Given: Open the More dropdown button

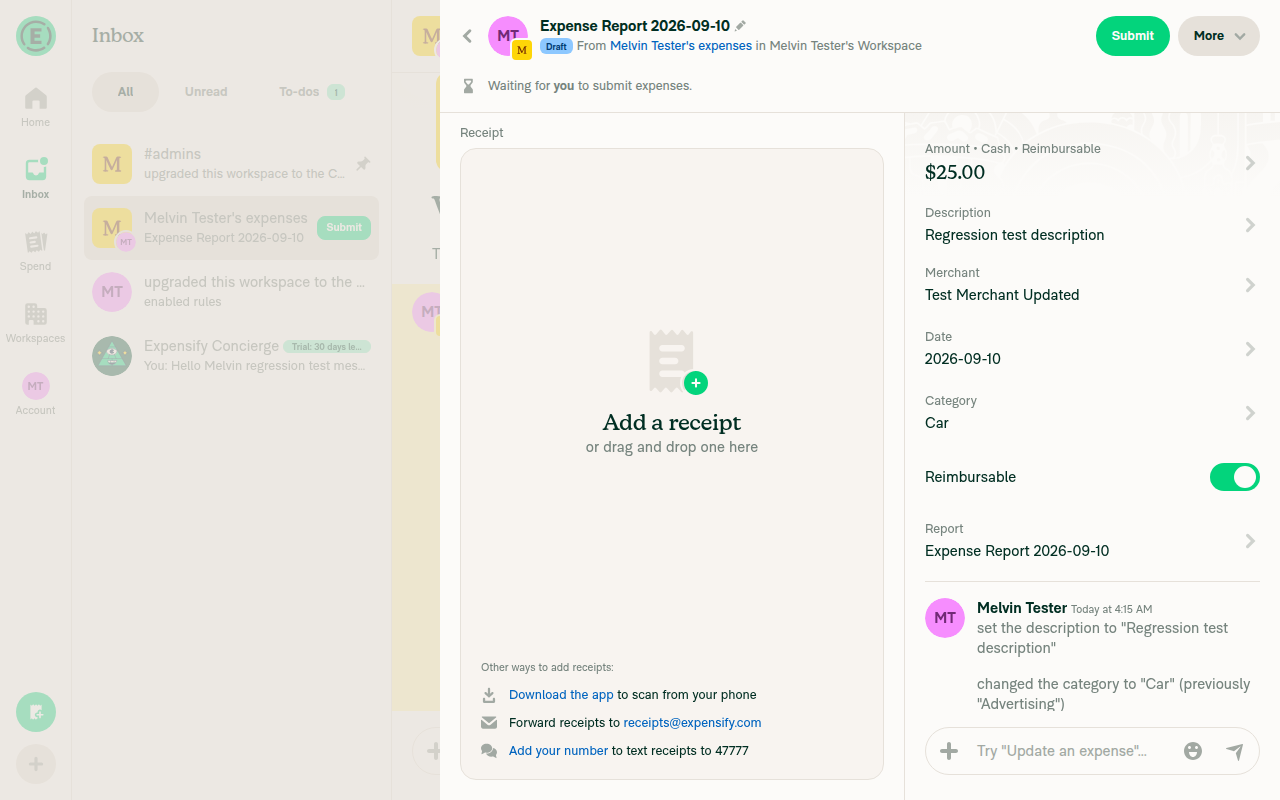Looking at the screenshot, I should [1219, 36].
